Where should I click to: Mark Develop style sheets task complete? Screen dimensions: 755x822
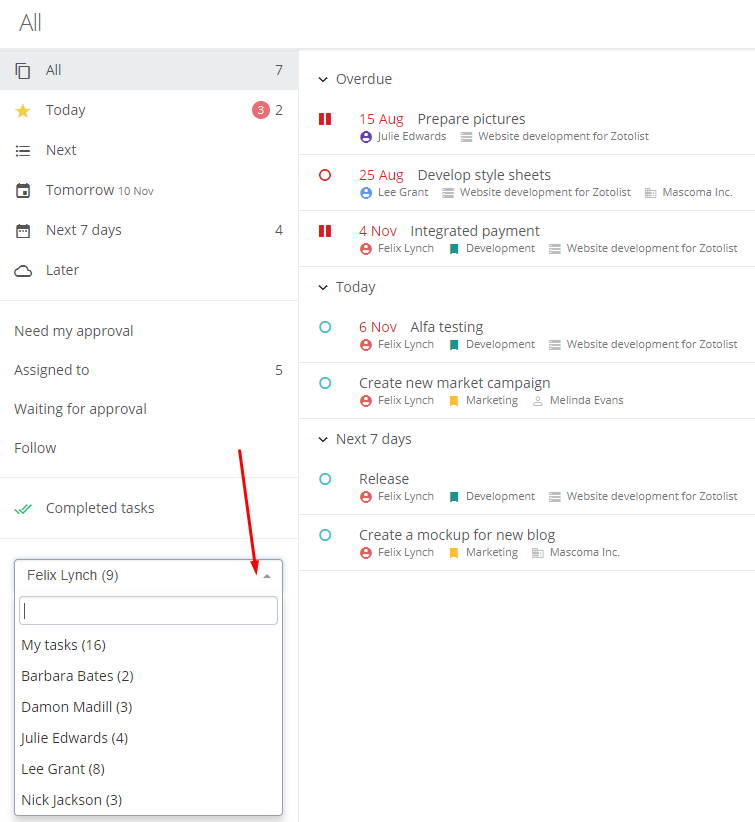(325, 175)
